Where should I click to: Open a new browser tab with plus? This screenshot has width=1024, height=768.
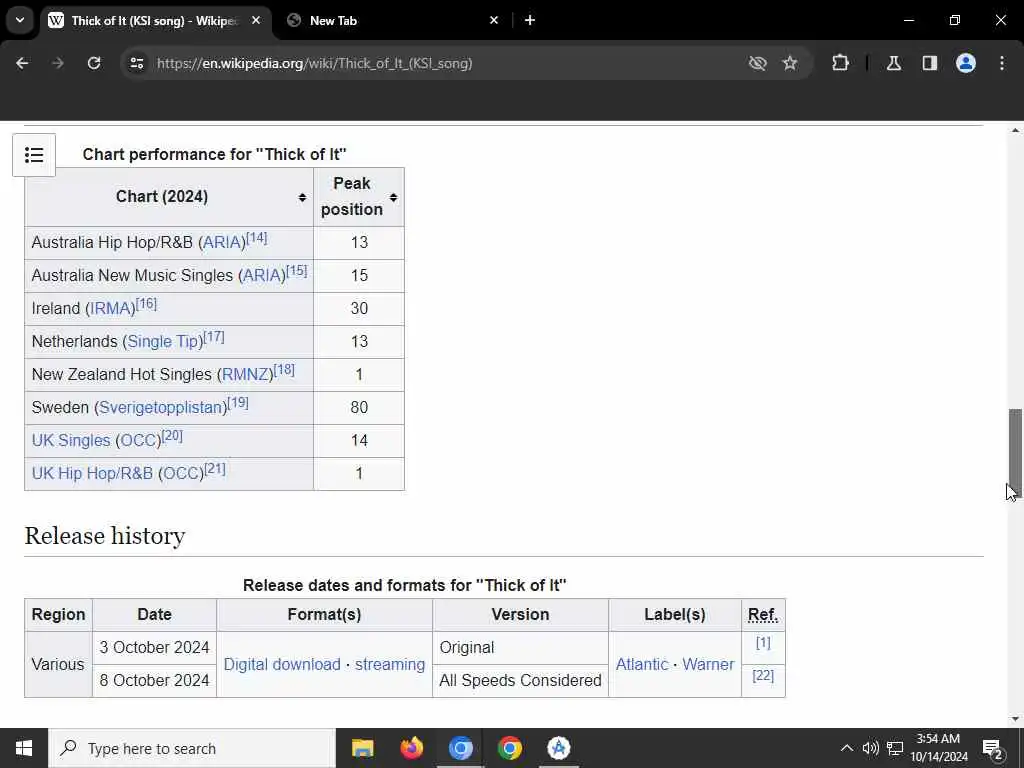pyautogui.click(x=530, y=20)
